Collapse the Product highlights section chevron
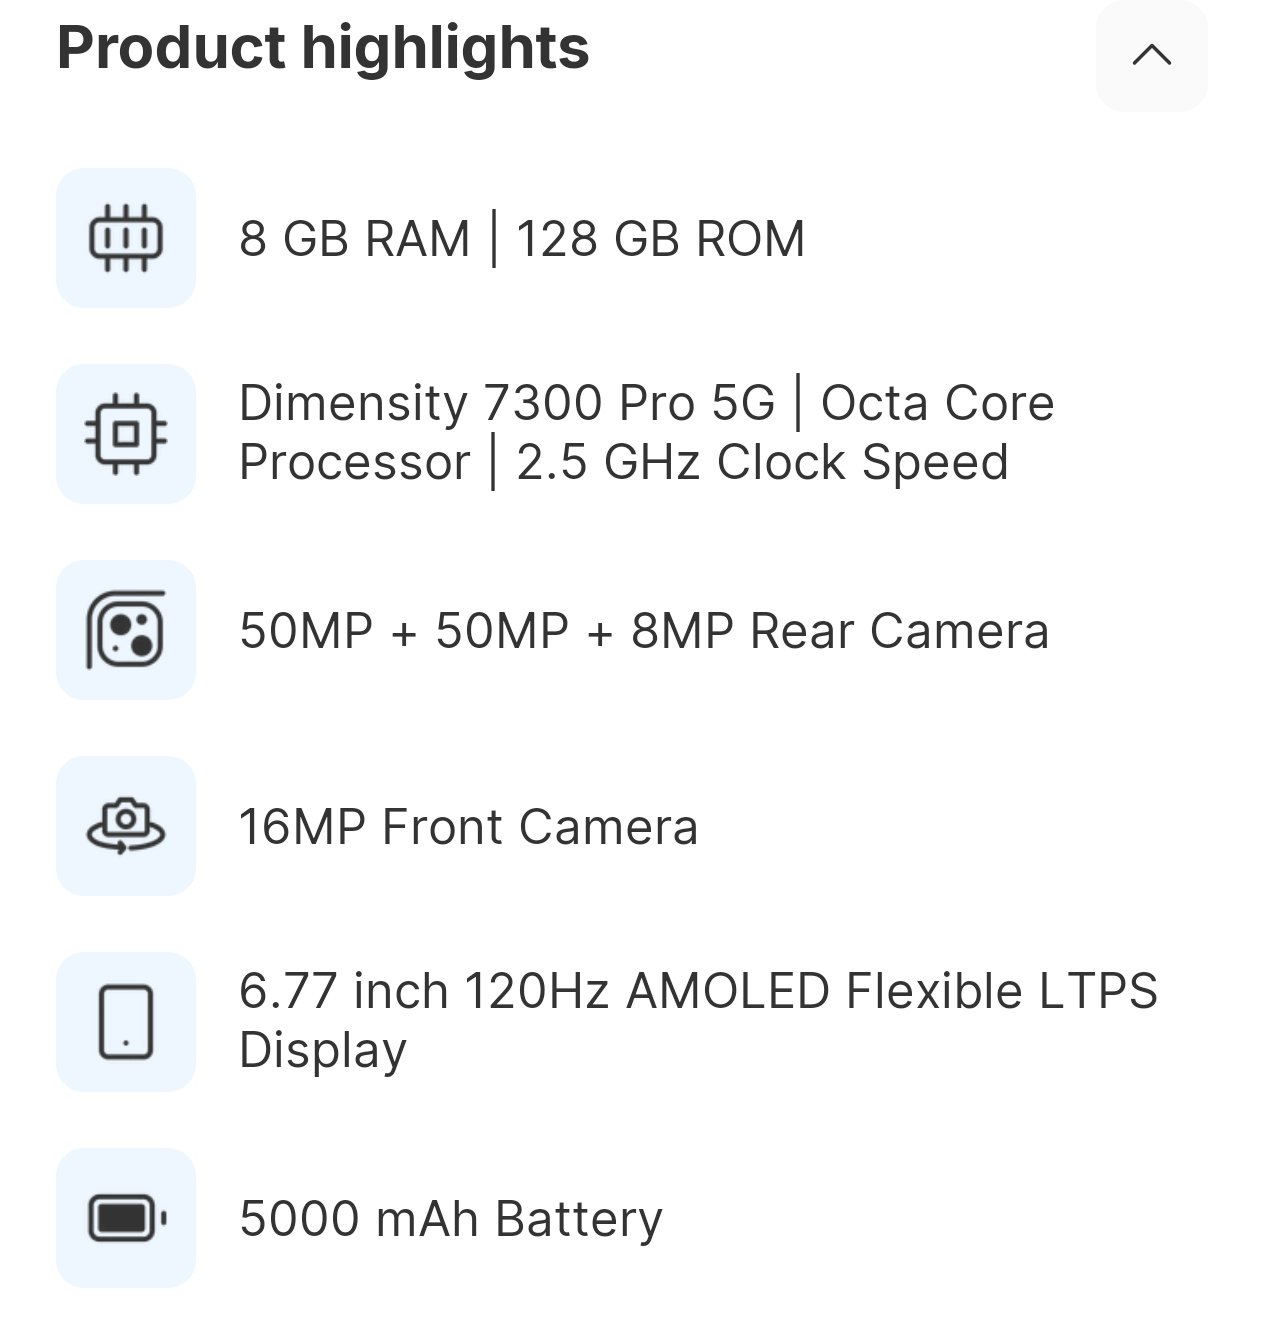Image resolution: width=1263 pixels, height=1337 pixels. click(x=1151, y=55)
